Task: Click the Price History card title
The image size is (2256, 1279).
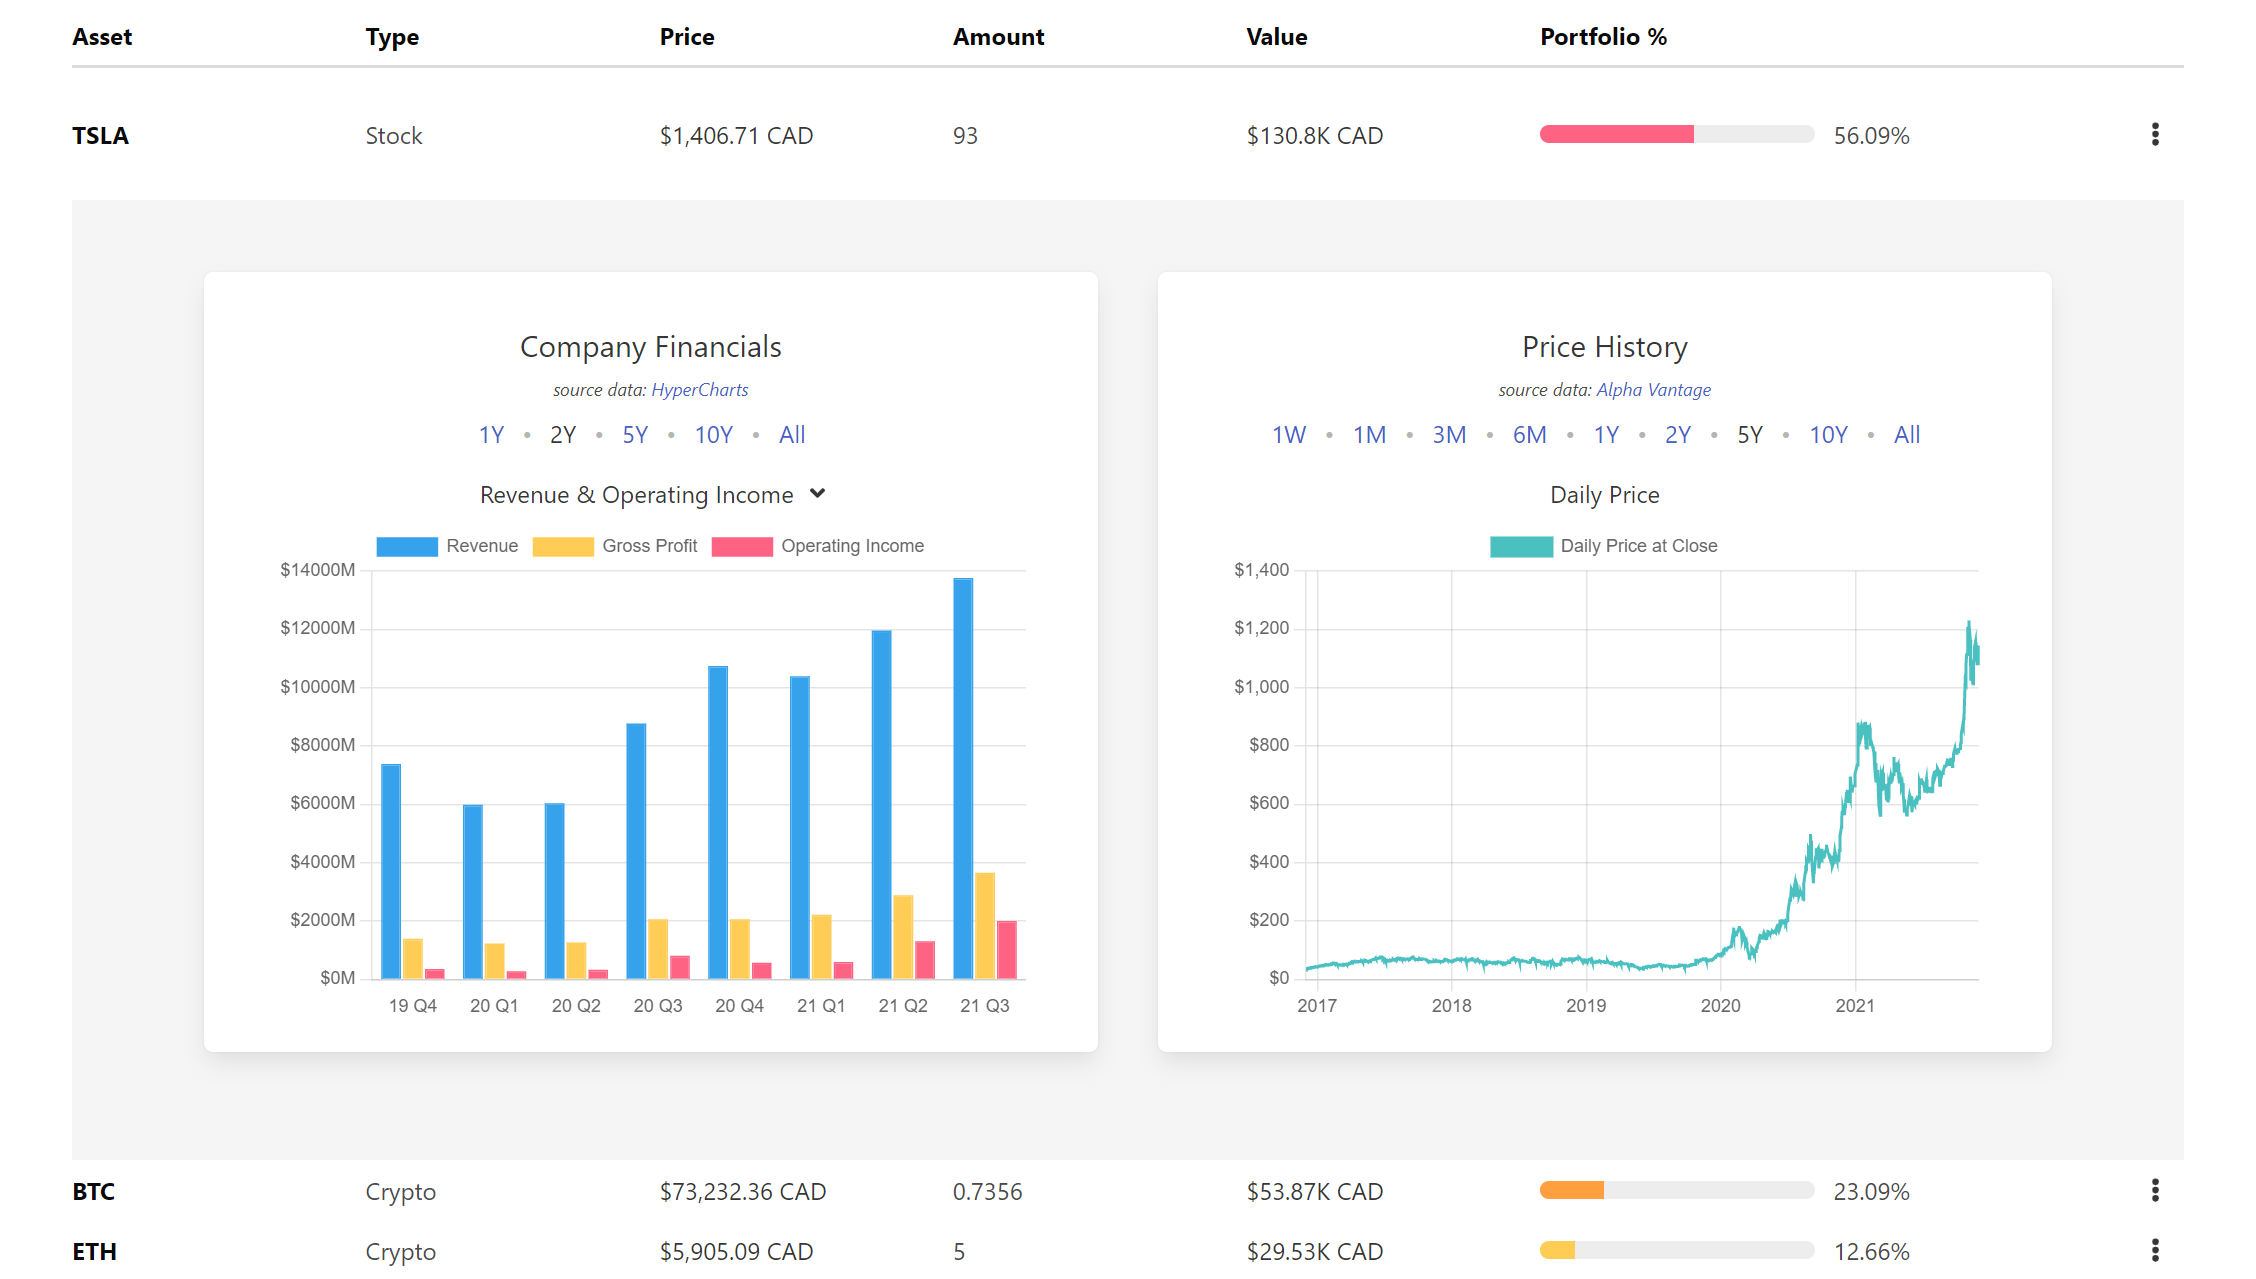Action: (1605, 347)
